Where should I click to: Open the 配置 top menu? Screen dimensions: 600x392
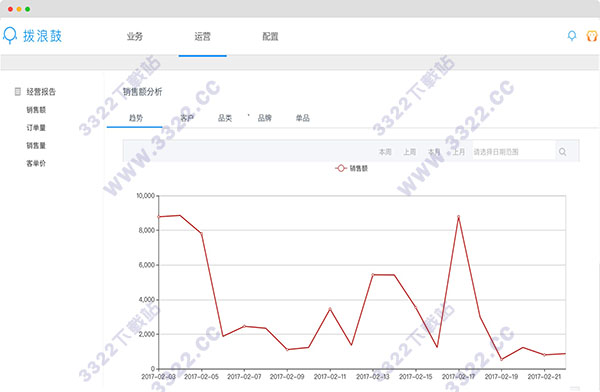tap(270, 36)
